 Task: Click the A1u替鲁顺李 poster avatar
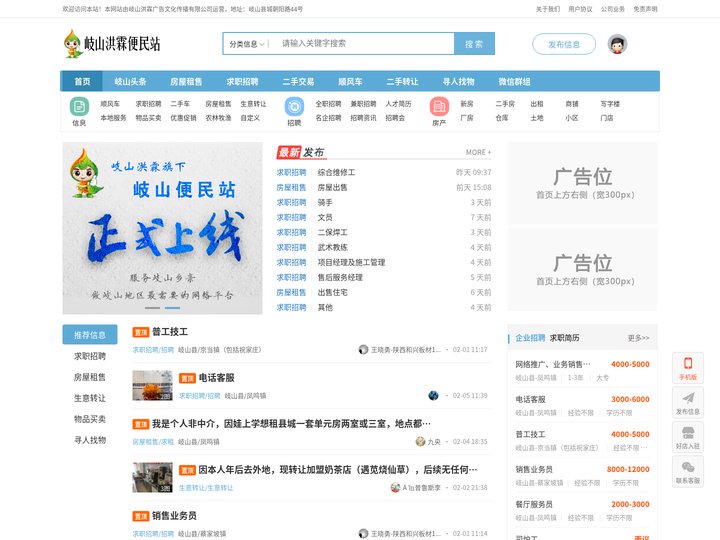[395, 487]
